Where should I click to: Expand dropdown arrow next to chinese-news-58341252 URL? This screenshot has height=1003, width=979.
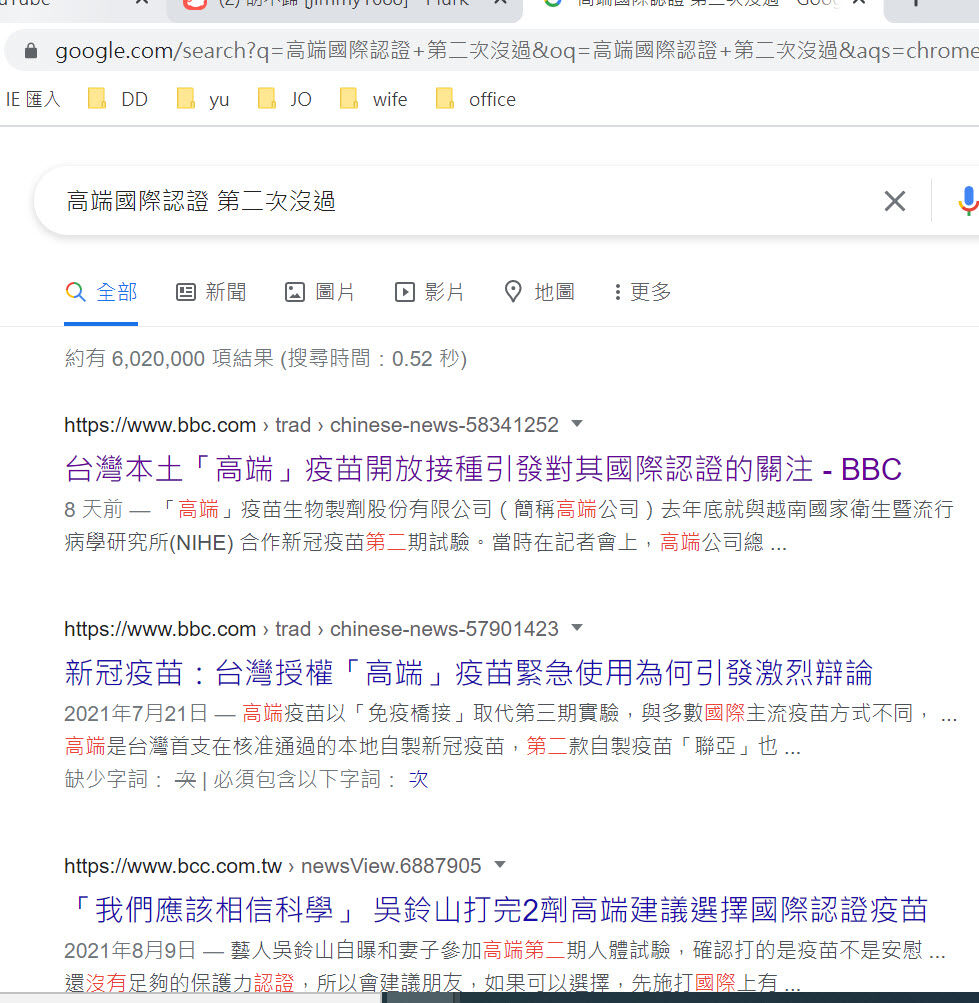(x=577, y=423)
